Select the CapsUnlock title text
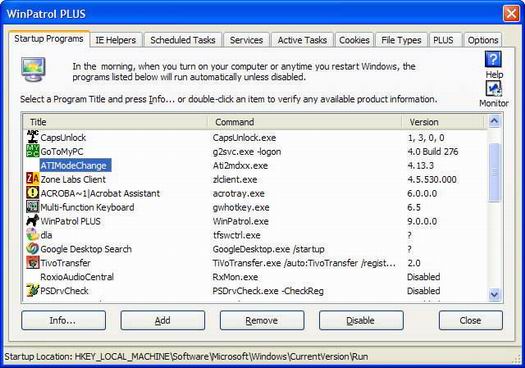Screen dimensions: 525x368 [63, 138]
